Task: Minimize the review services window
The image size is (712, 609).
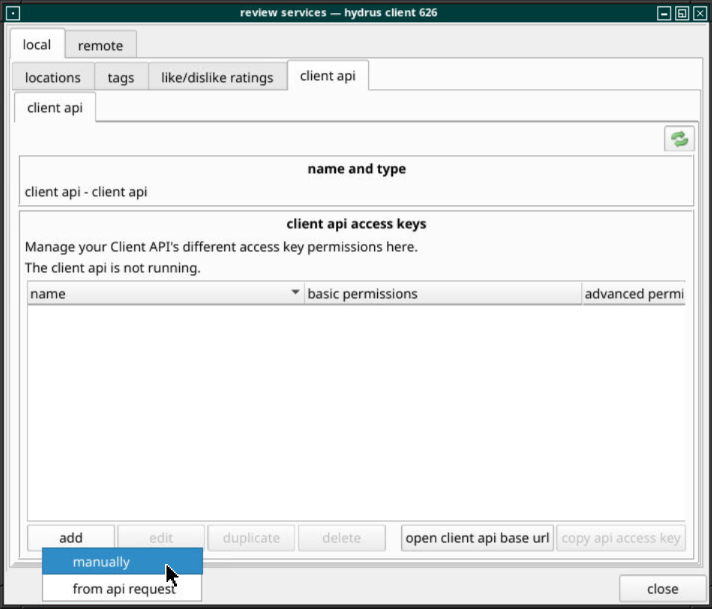Action: point(664,13)
